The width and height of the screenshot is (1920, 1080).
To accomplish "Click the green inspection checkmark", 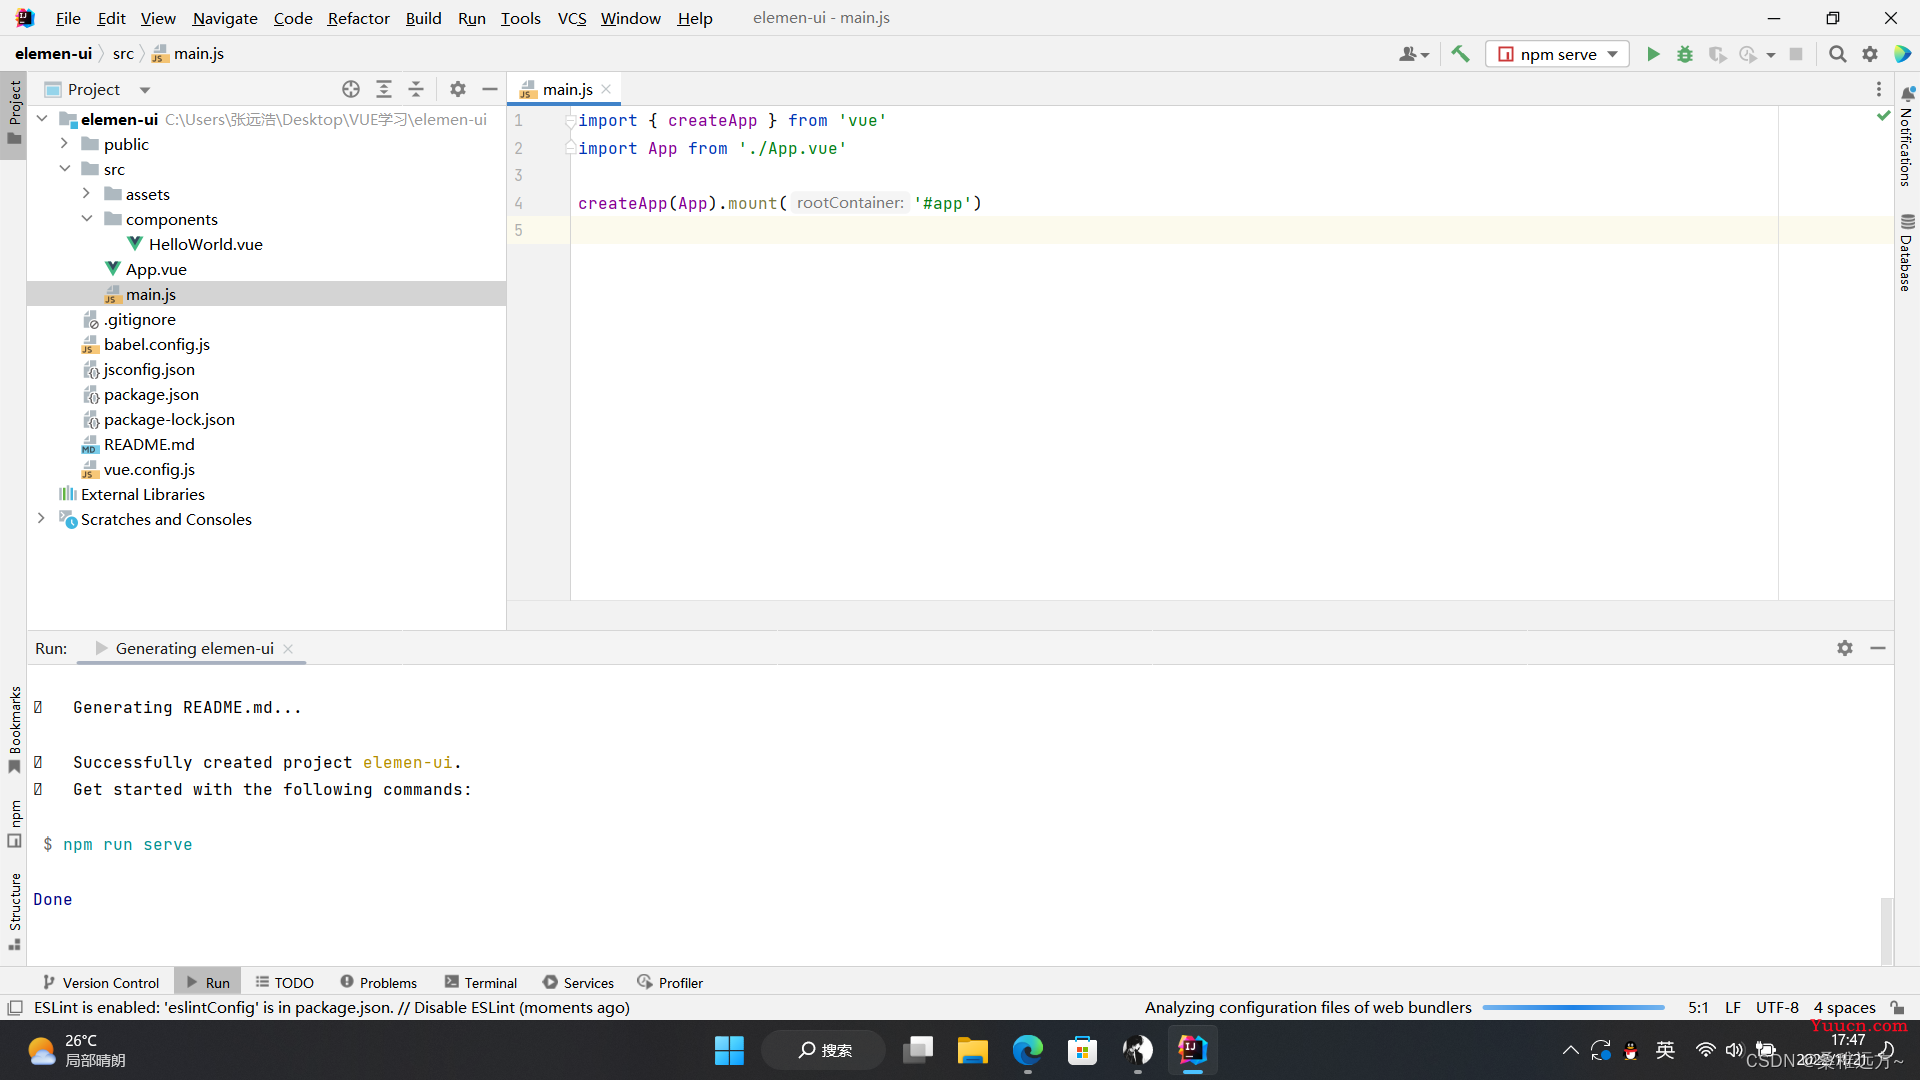I will tap(1884, 116).
